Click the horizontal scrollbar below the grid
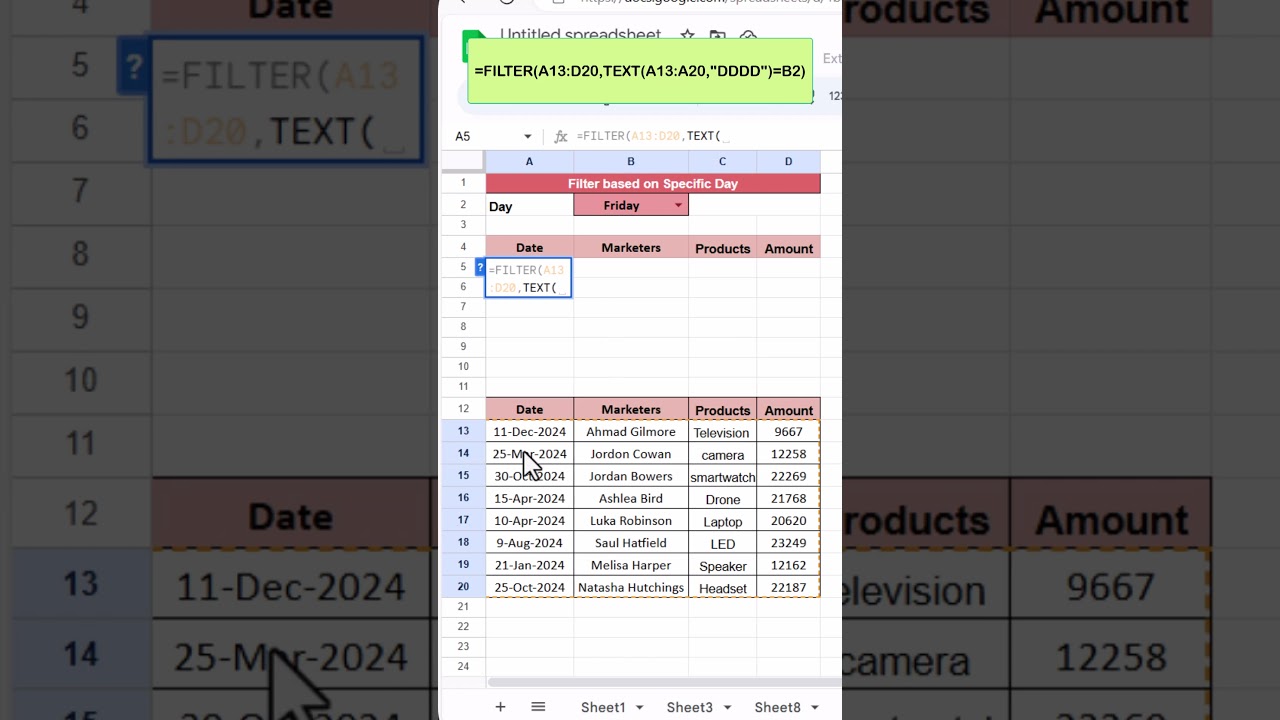The width and height of the screenshot is (1280, 720). 664,682
